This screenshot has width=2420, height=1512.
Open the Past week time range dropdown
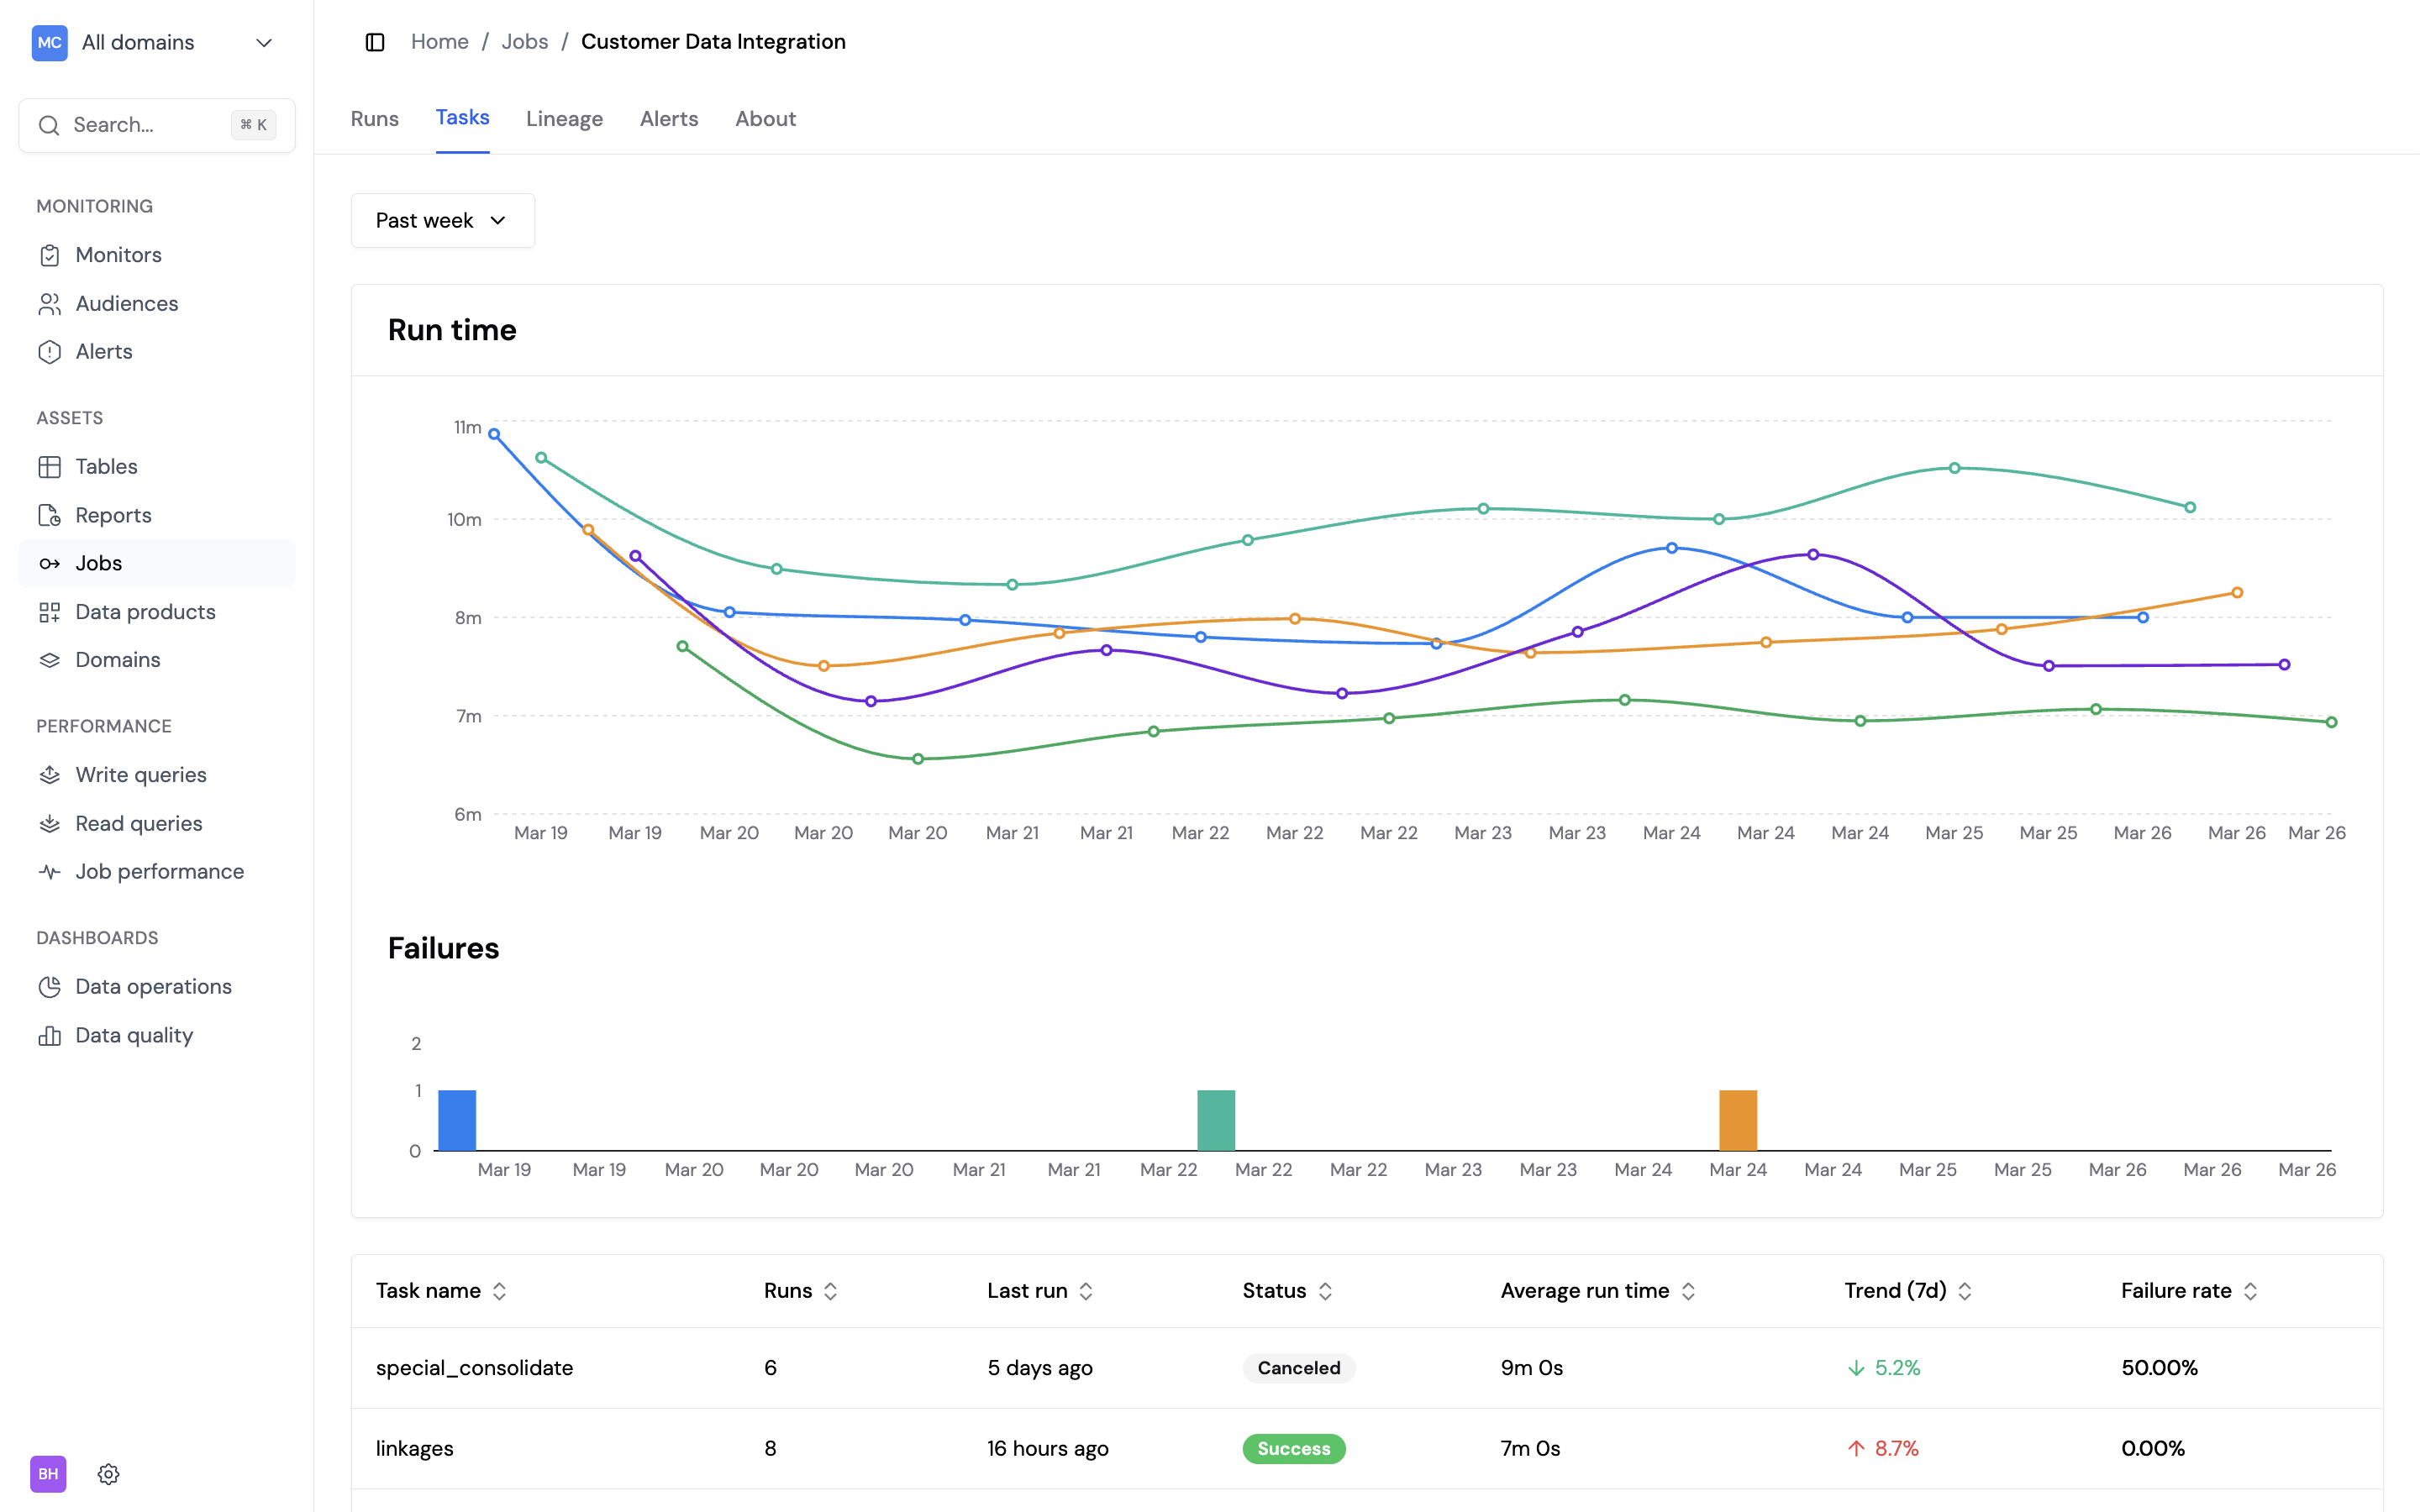click(442, 220)
